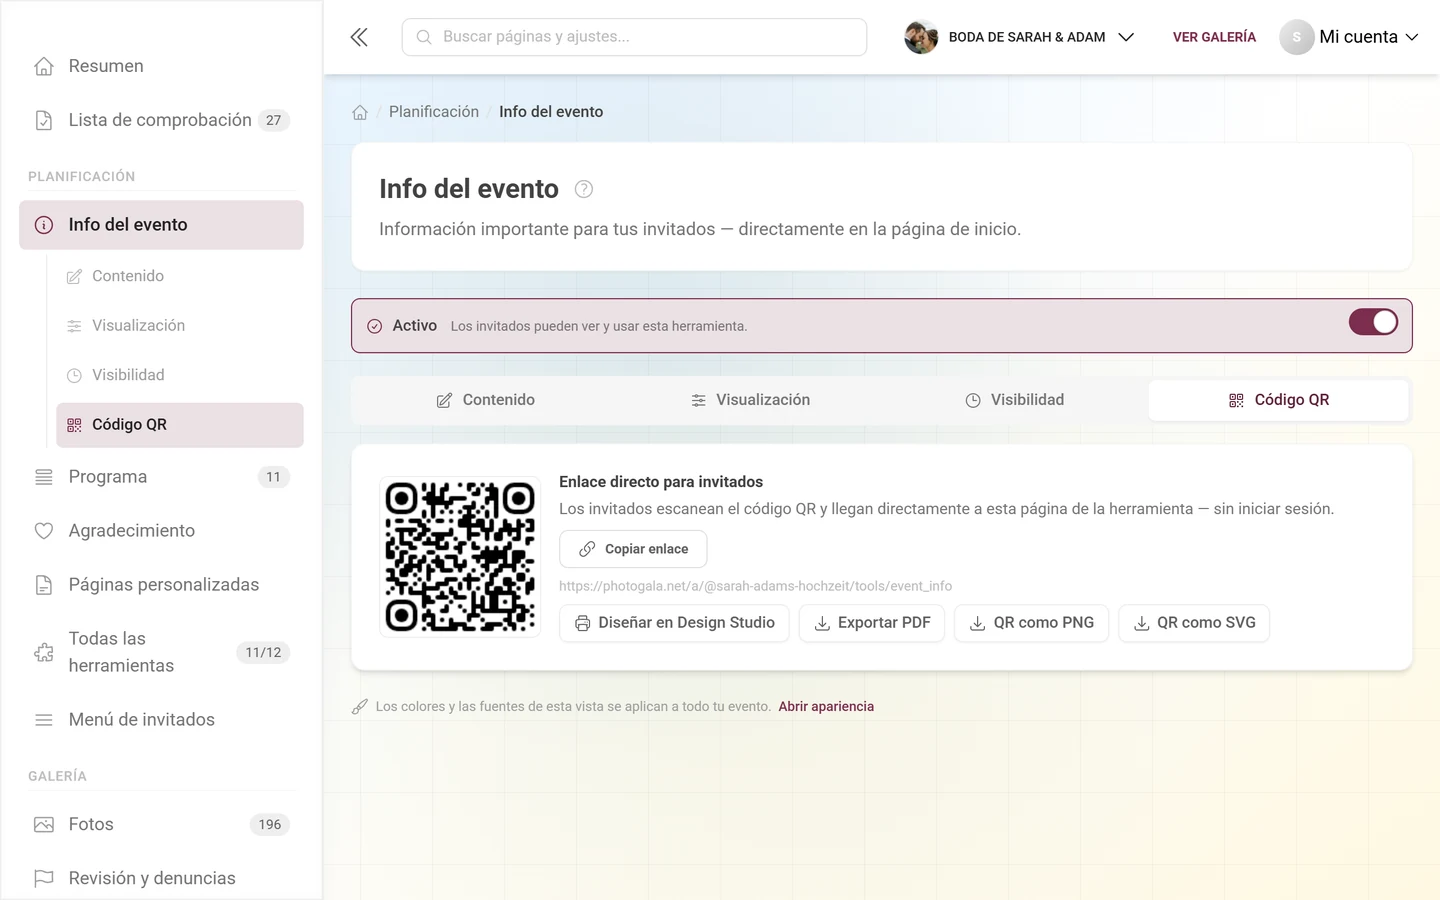Click Diseñar en Design Studio button
The image size is (1440, 900).
pyautogui.click(x=674, y=623)
